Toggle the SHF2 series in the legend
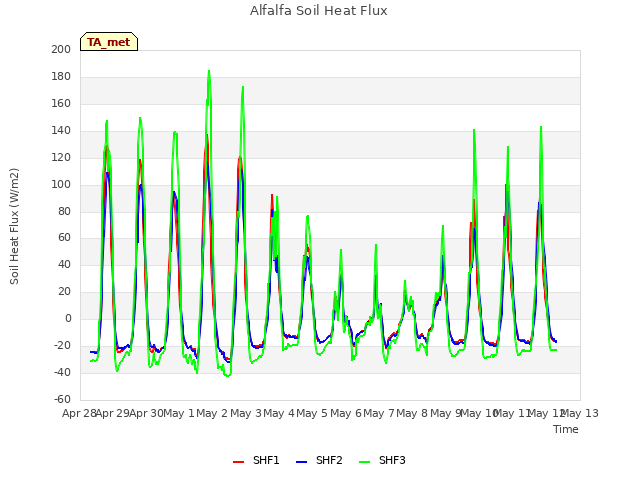This screenshot has height=480, width=640. (319, 460)
